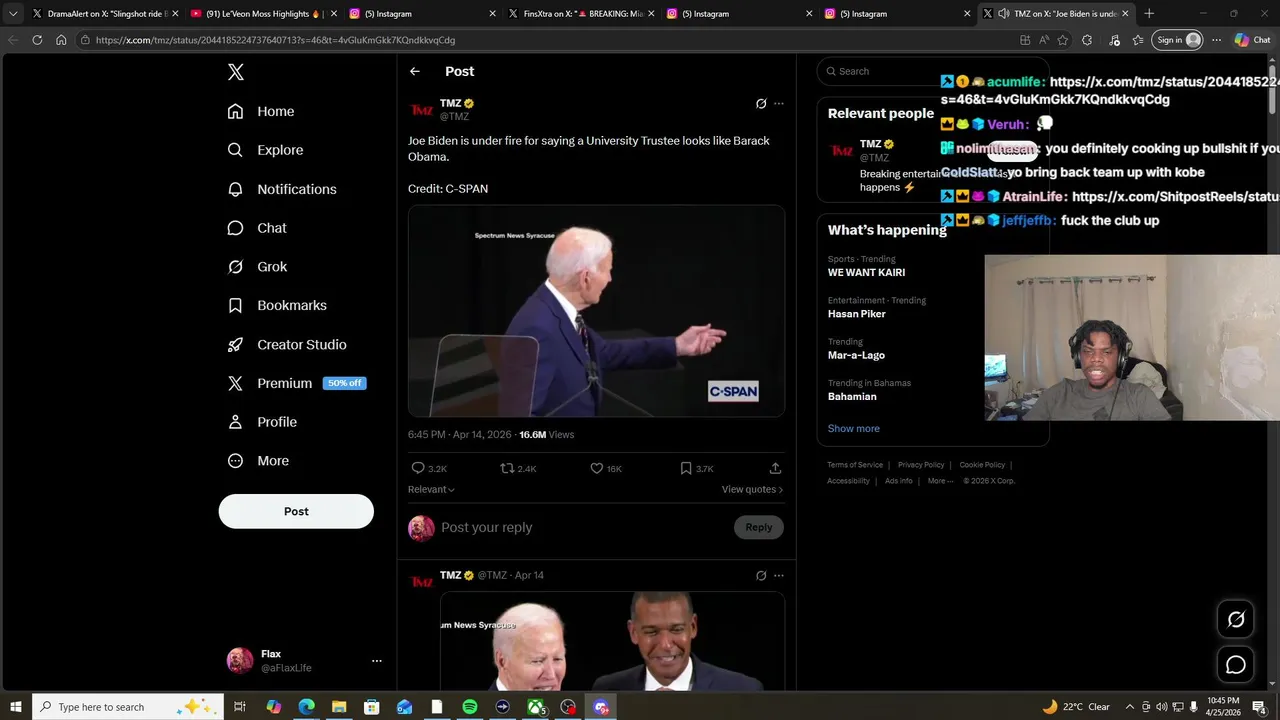Open a new browser tab

1149,14
